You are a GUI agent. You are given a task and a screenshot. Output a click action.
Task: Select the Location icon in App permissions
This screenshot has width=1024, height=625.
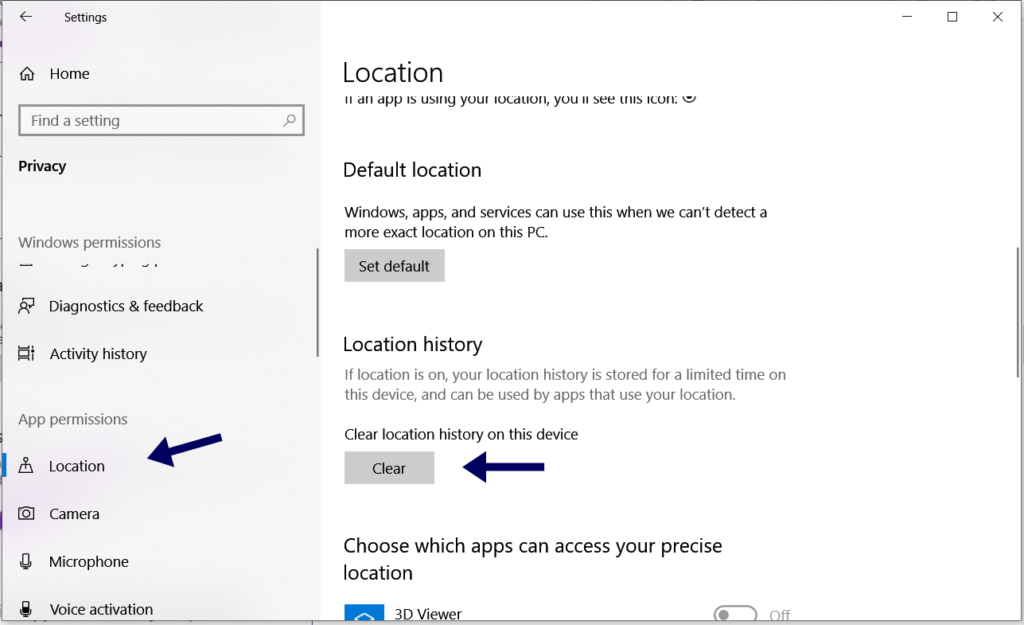tap(25, 465)
